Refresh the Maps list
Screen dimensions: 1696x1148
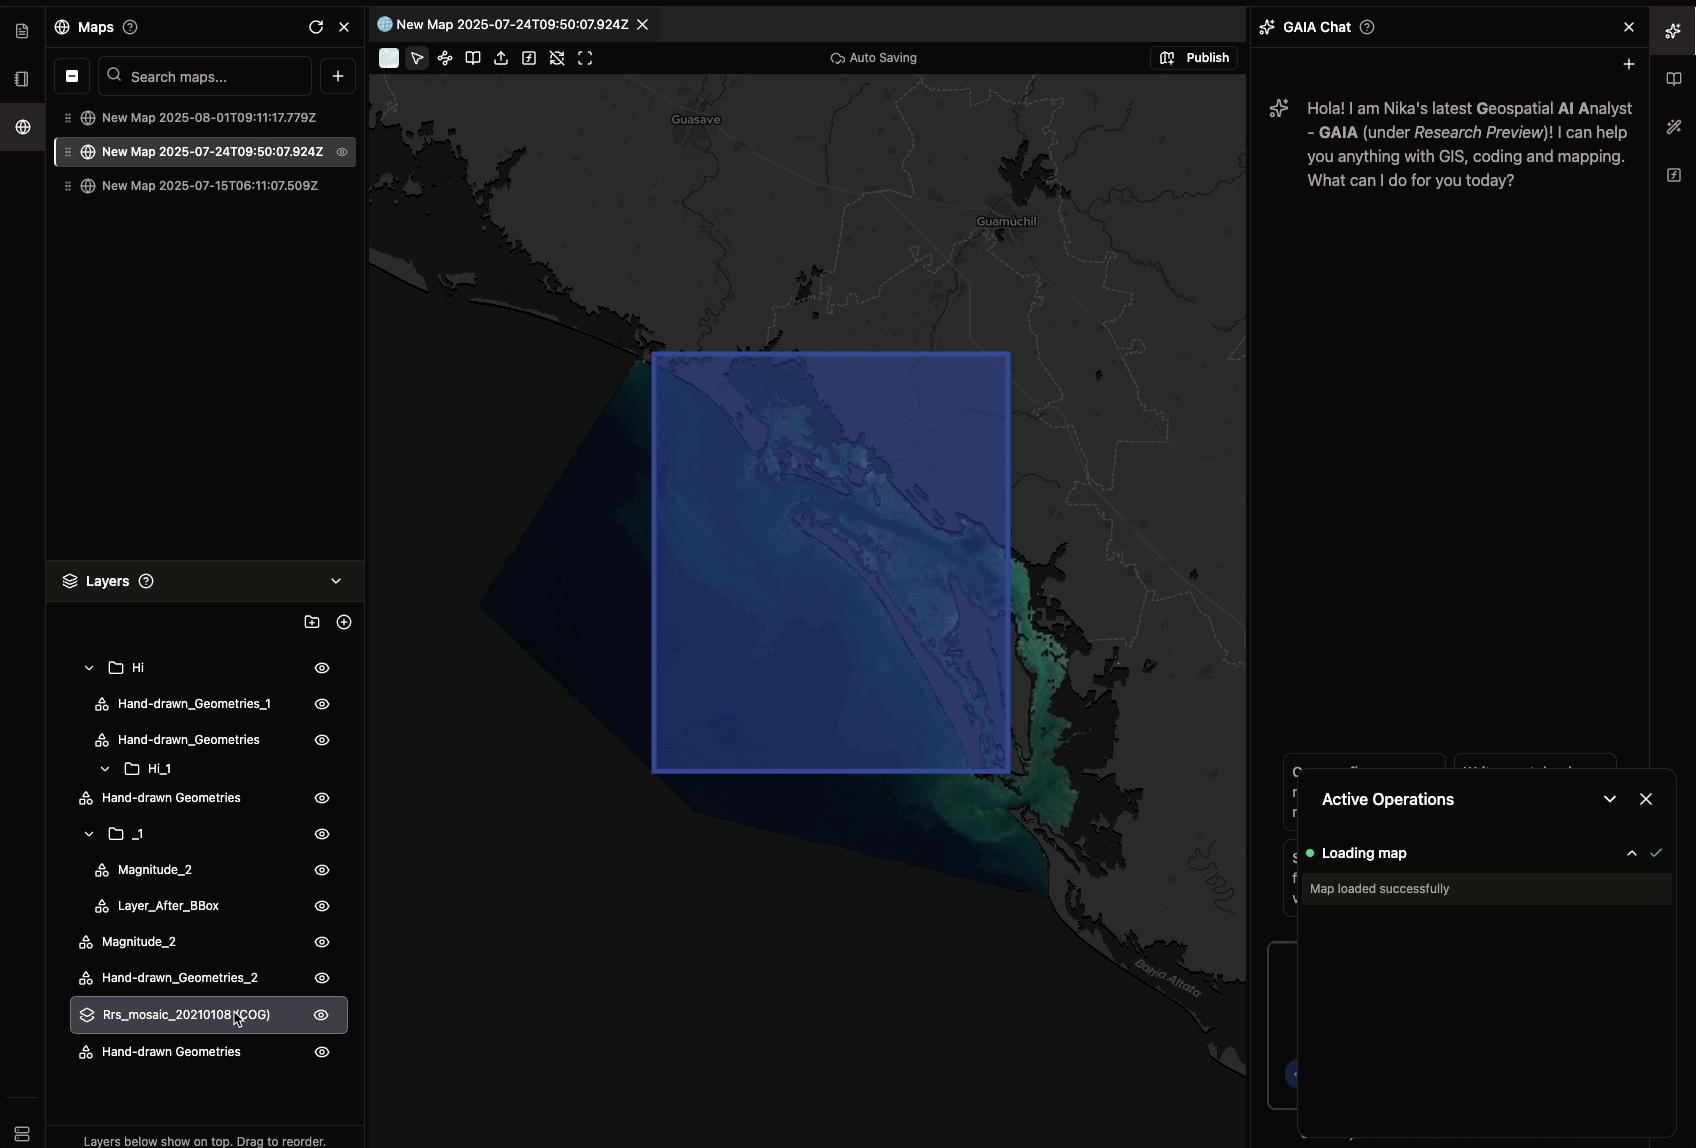pyautogui.click(x=316, y=27)
